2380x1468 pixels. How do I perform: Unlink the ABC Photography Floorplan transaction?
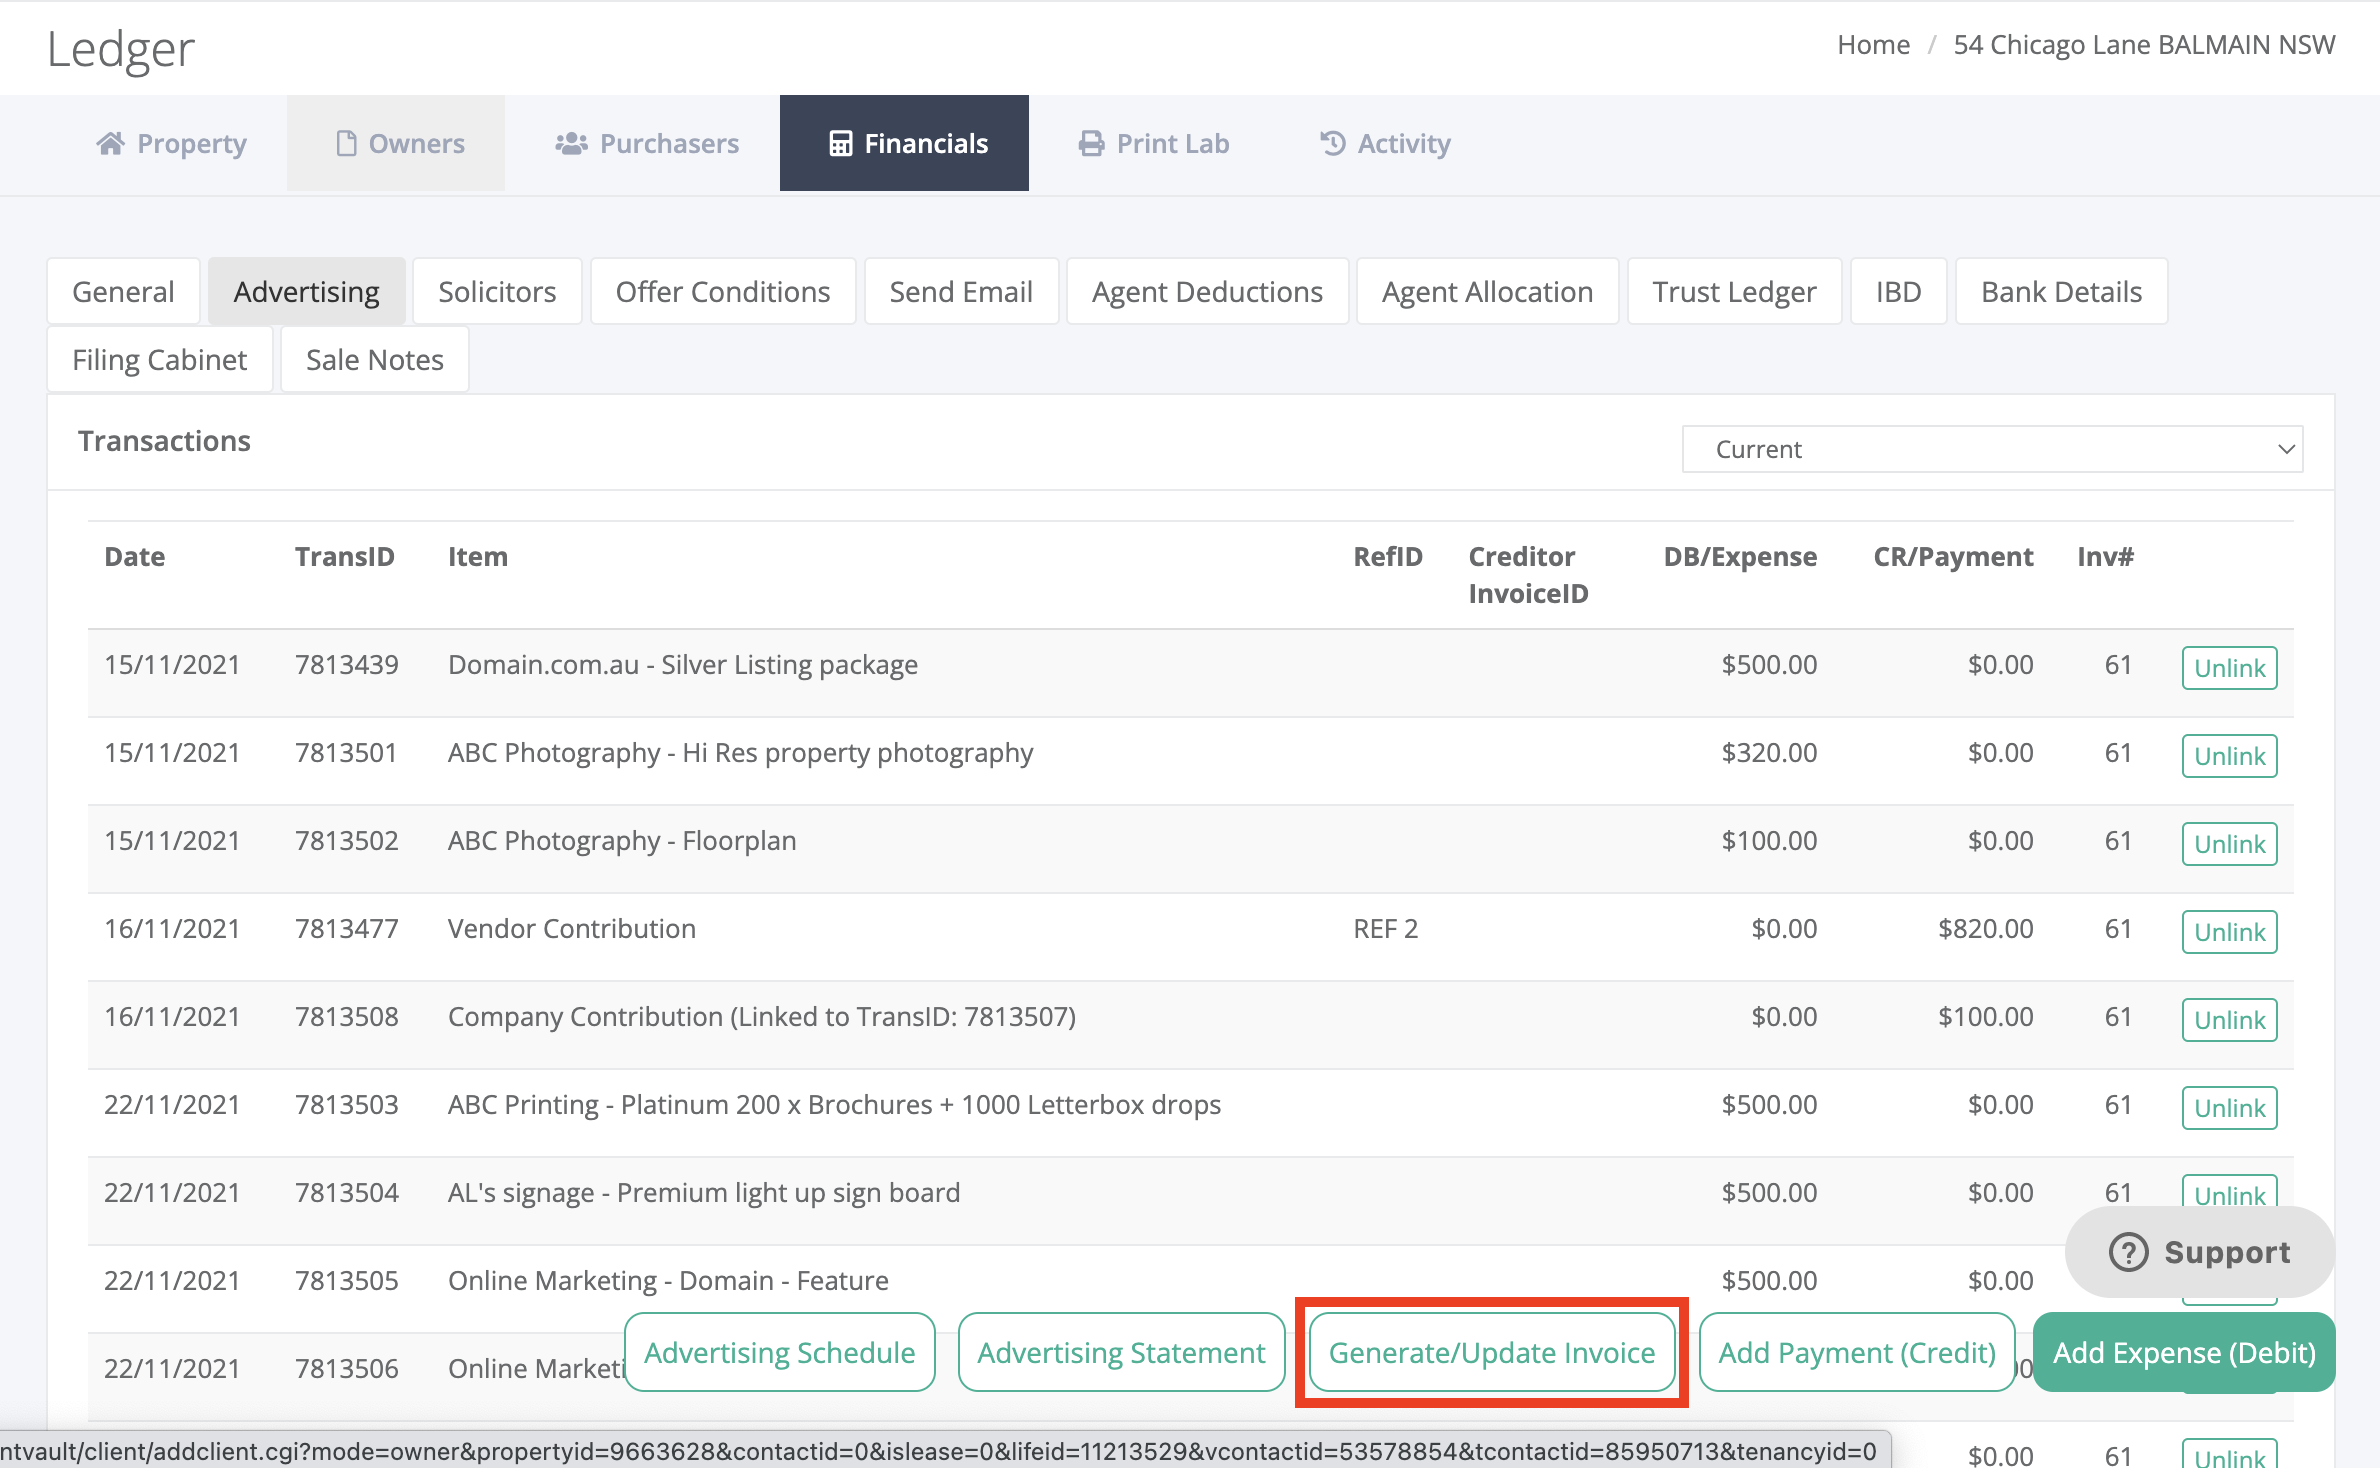pos(2229,844)
